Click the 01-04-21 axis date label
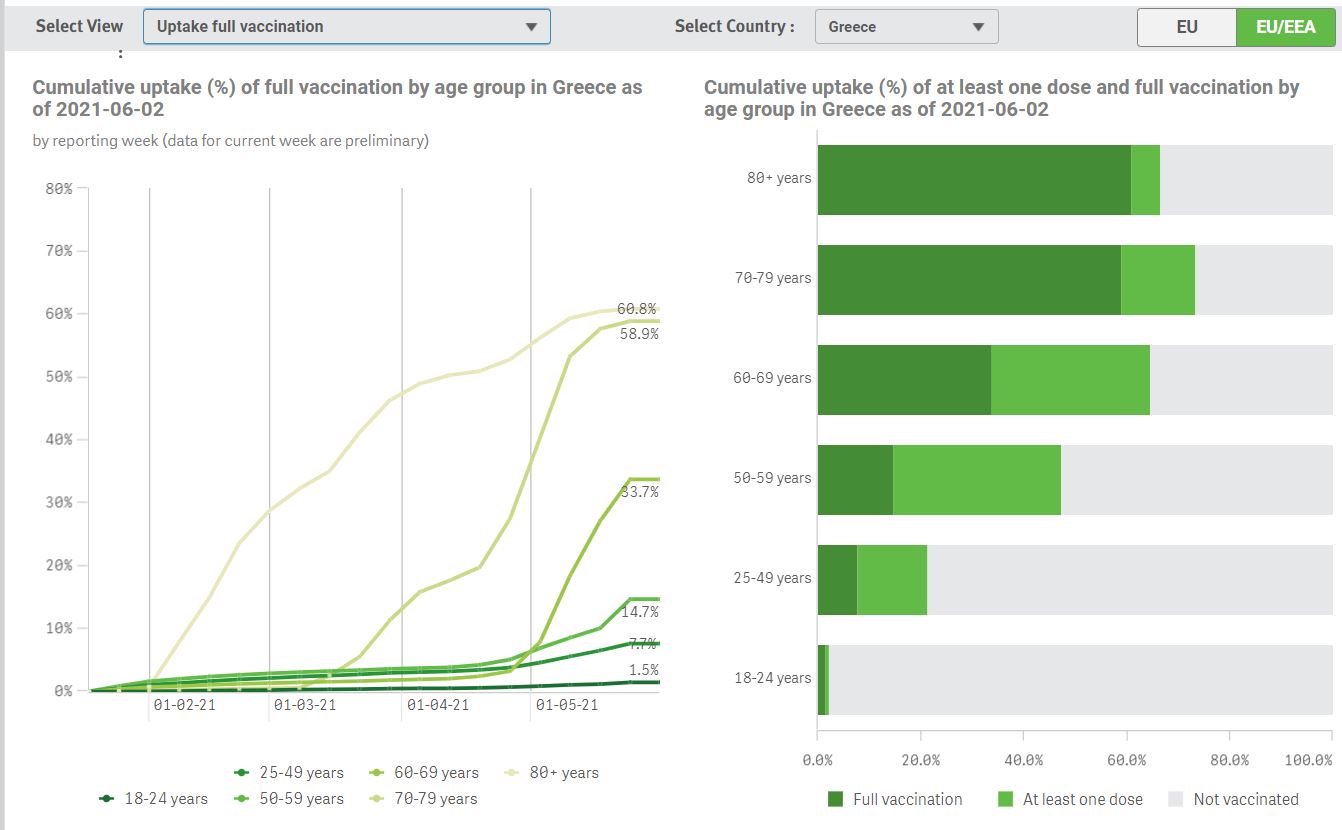This screenshot has width=1342, height=830. tap(438, 705)
